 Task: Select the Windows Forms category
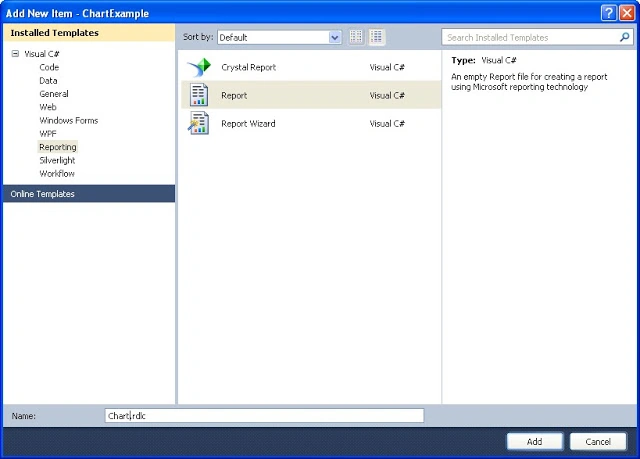coord(69,120)
